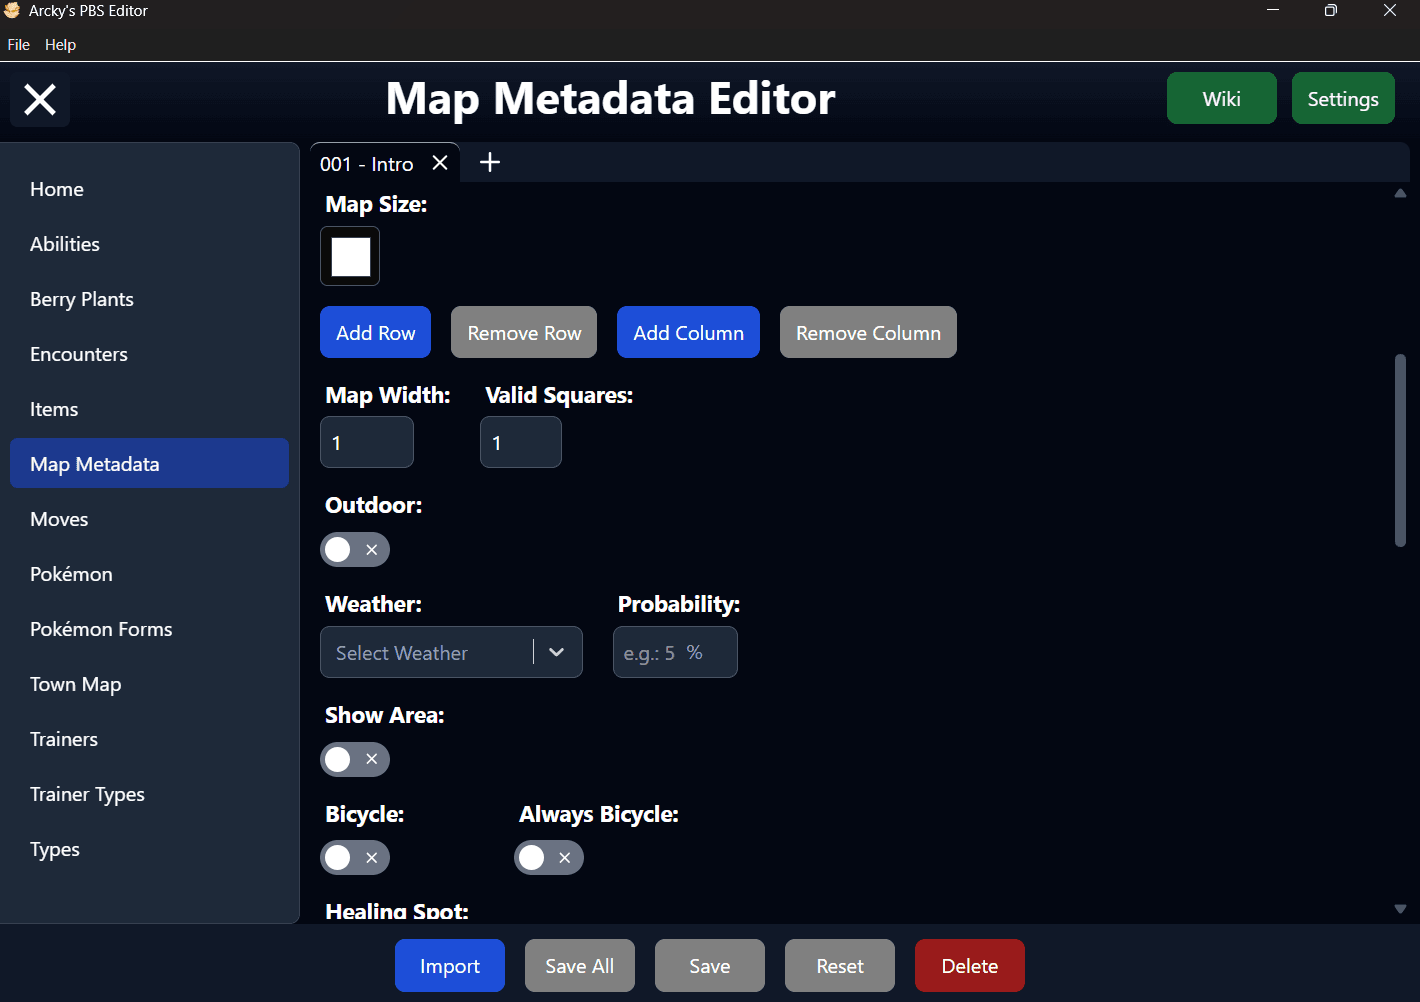Click the Add Row button
Image resolution: width=1420 pixels, height=1002 pixels.
pyautogui.click(x=375, y=332)
